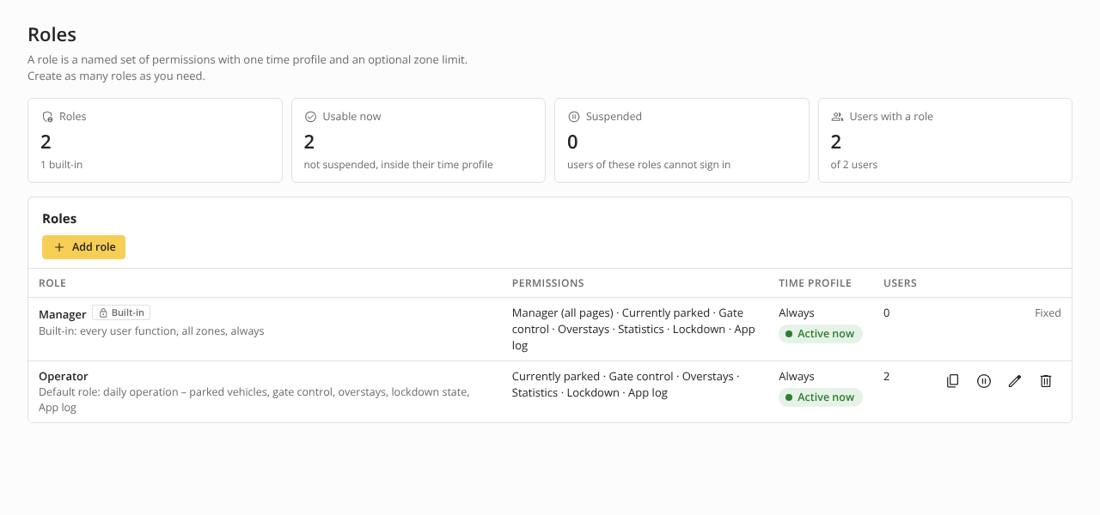Click Always time profile in Operator row
The width and height of the screenshot is (1100, 515).
click(x=796, y=376)
